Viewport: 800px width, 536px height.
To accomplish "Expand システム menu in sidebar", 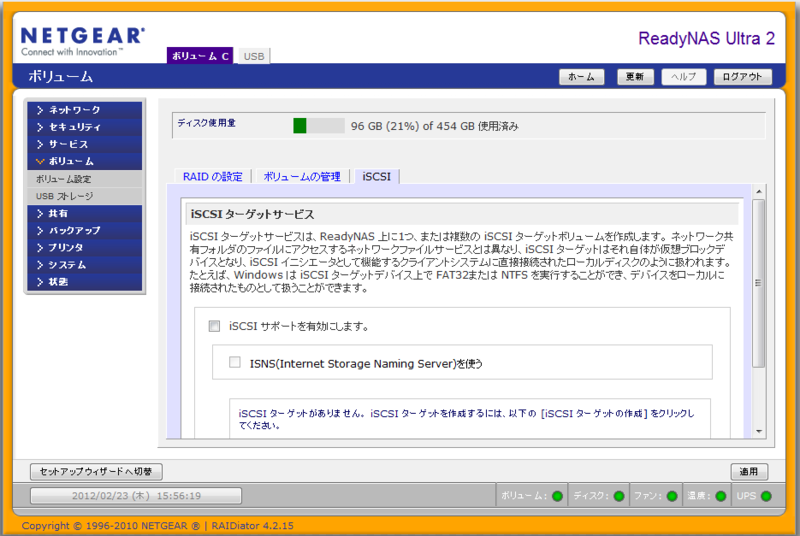I will [x=85, y=265].
